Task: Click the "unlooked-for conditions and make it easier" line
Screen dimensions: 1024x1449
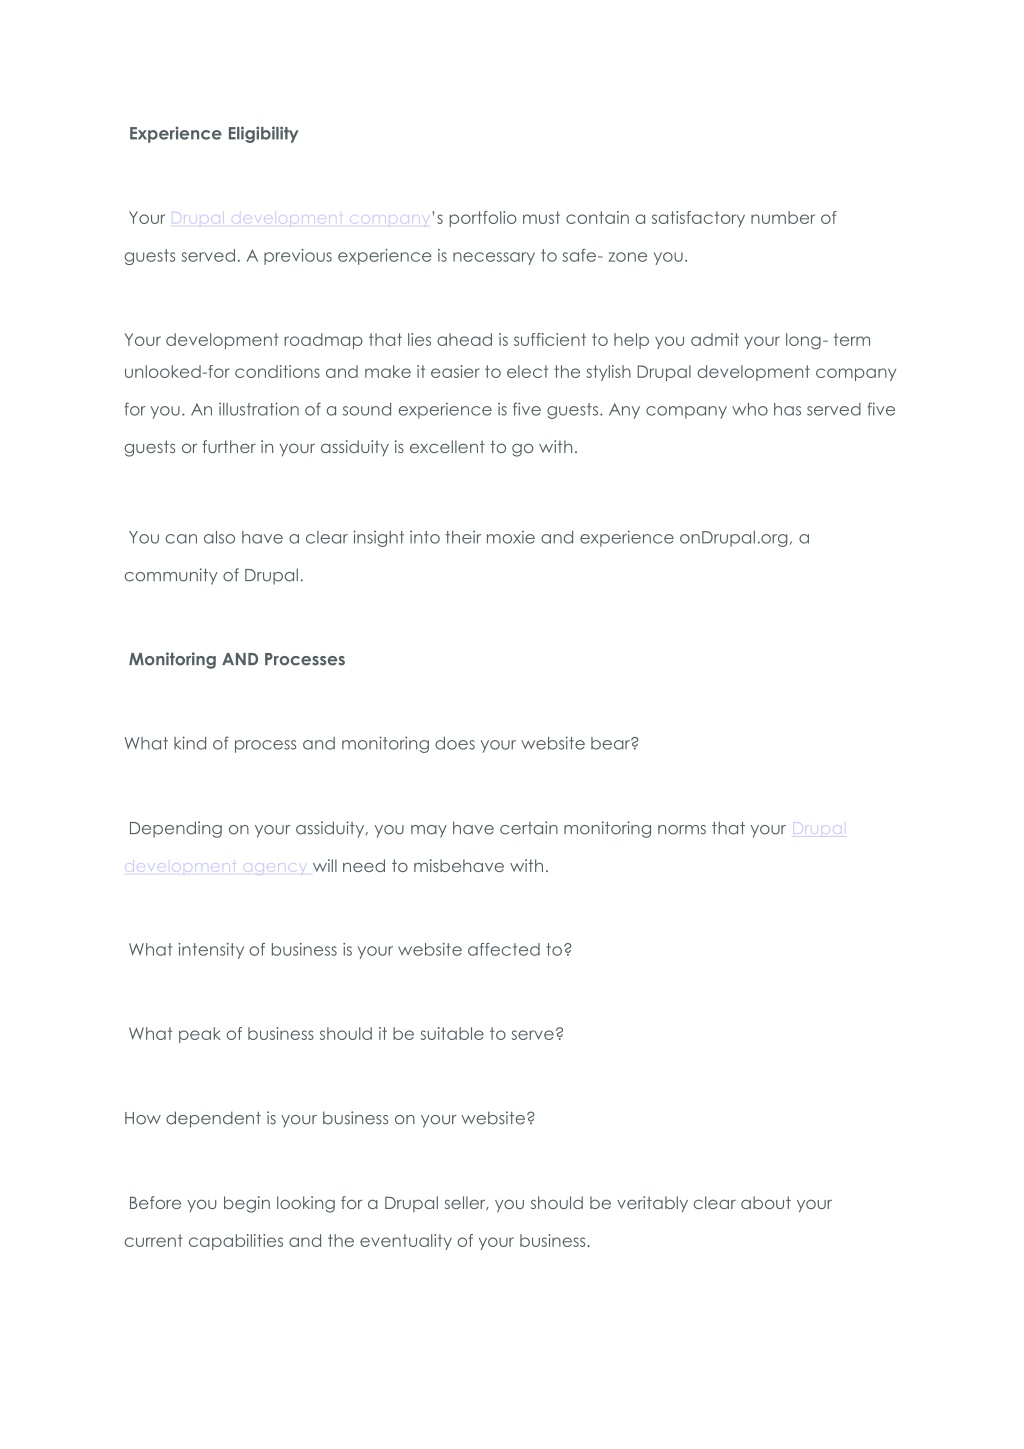Action: coord(510,372)
